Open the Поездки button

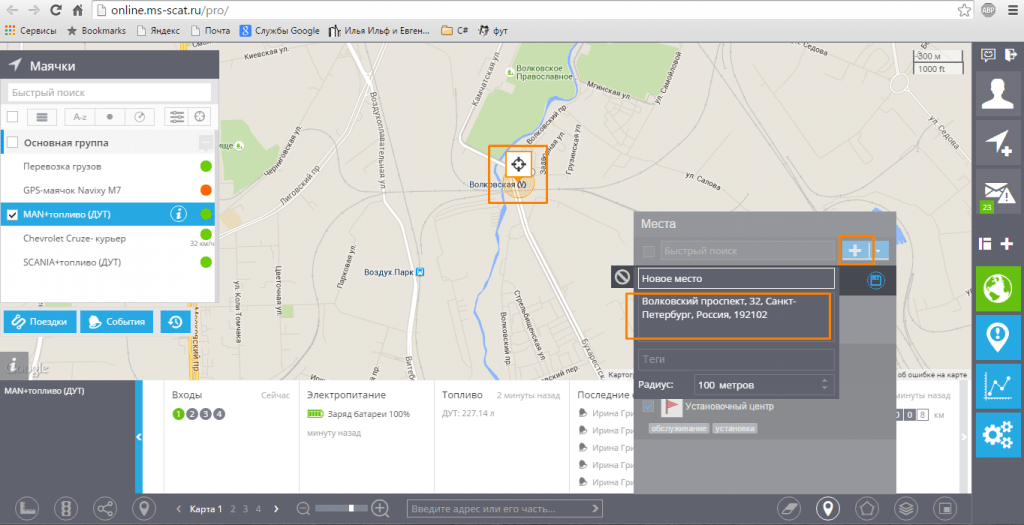coord(40,321)
